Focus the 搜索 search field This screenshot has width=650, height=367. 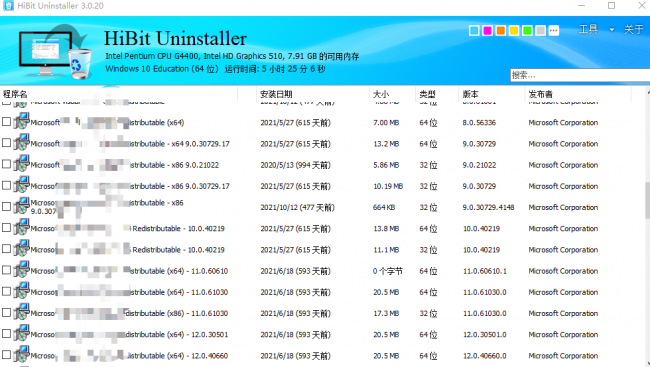click(x=580, y=75)
